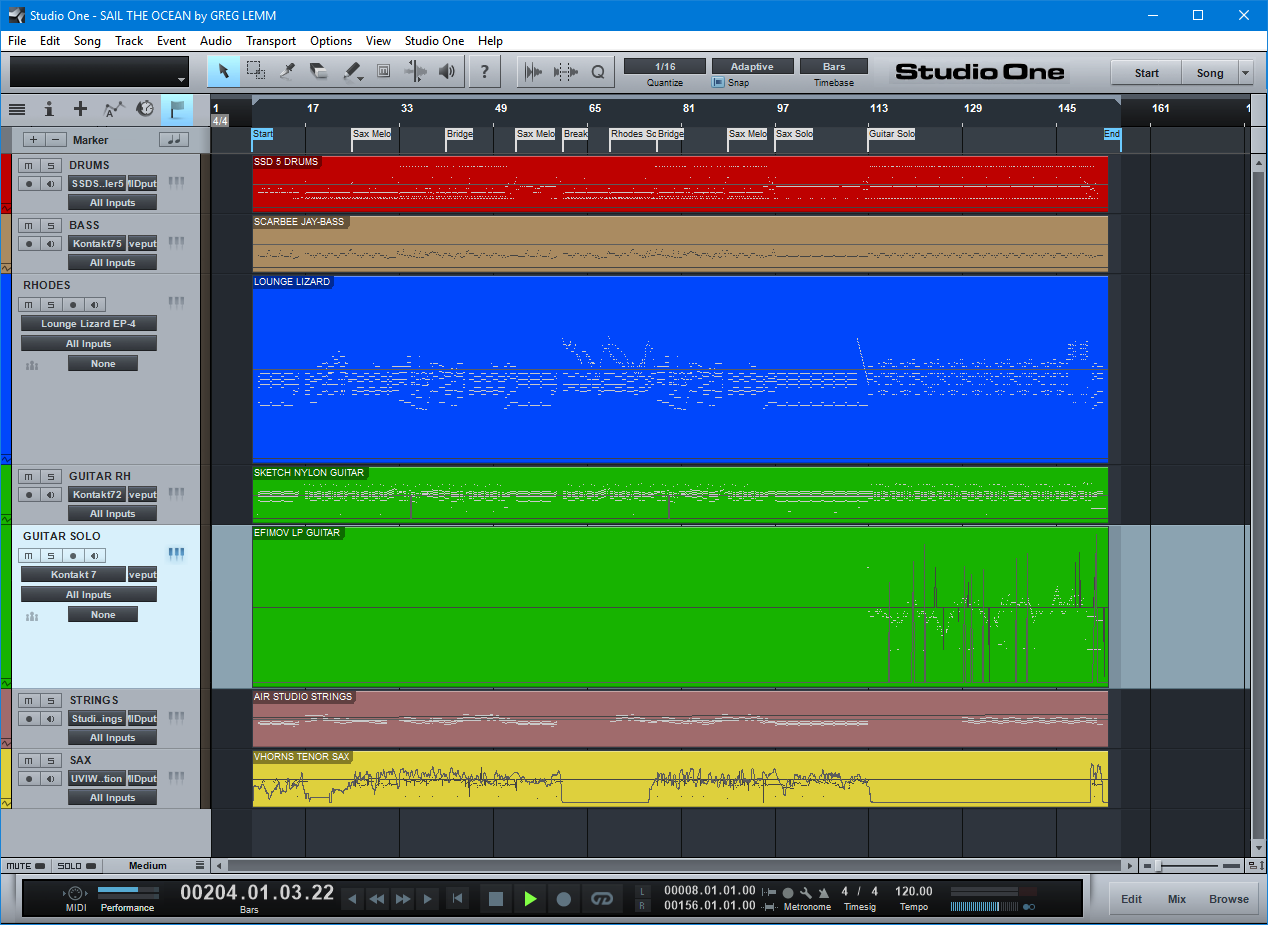Click the Guitar Solo marker
Screen dimensions: 1268x925
point(892,134)
